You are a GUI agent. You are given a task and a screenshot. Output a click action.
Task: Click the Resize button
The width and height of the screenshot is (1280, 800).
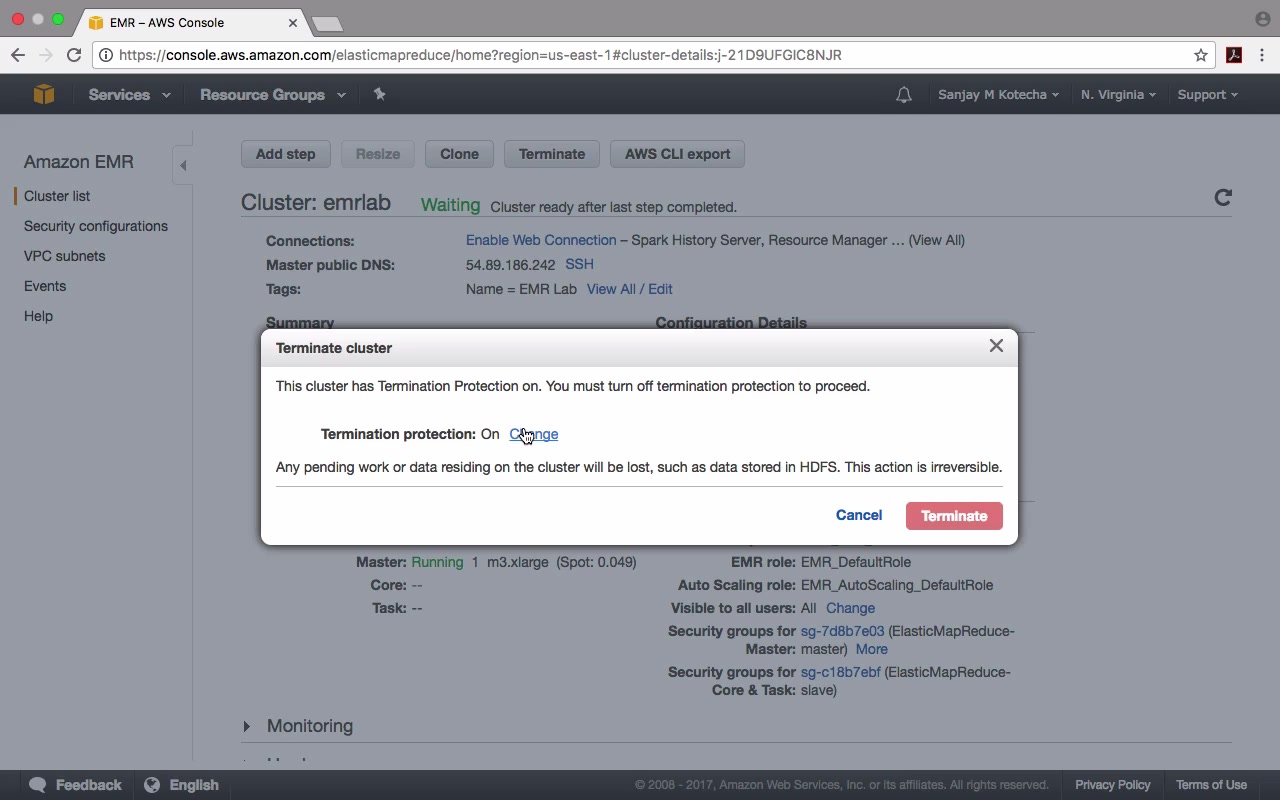(x=378, y=154)
